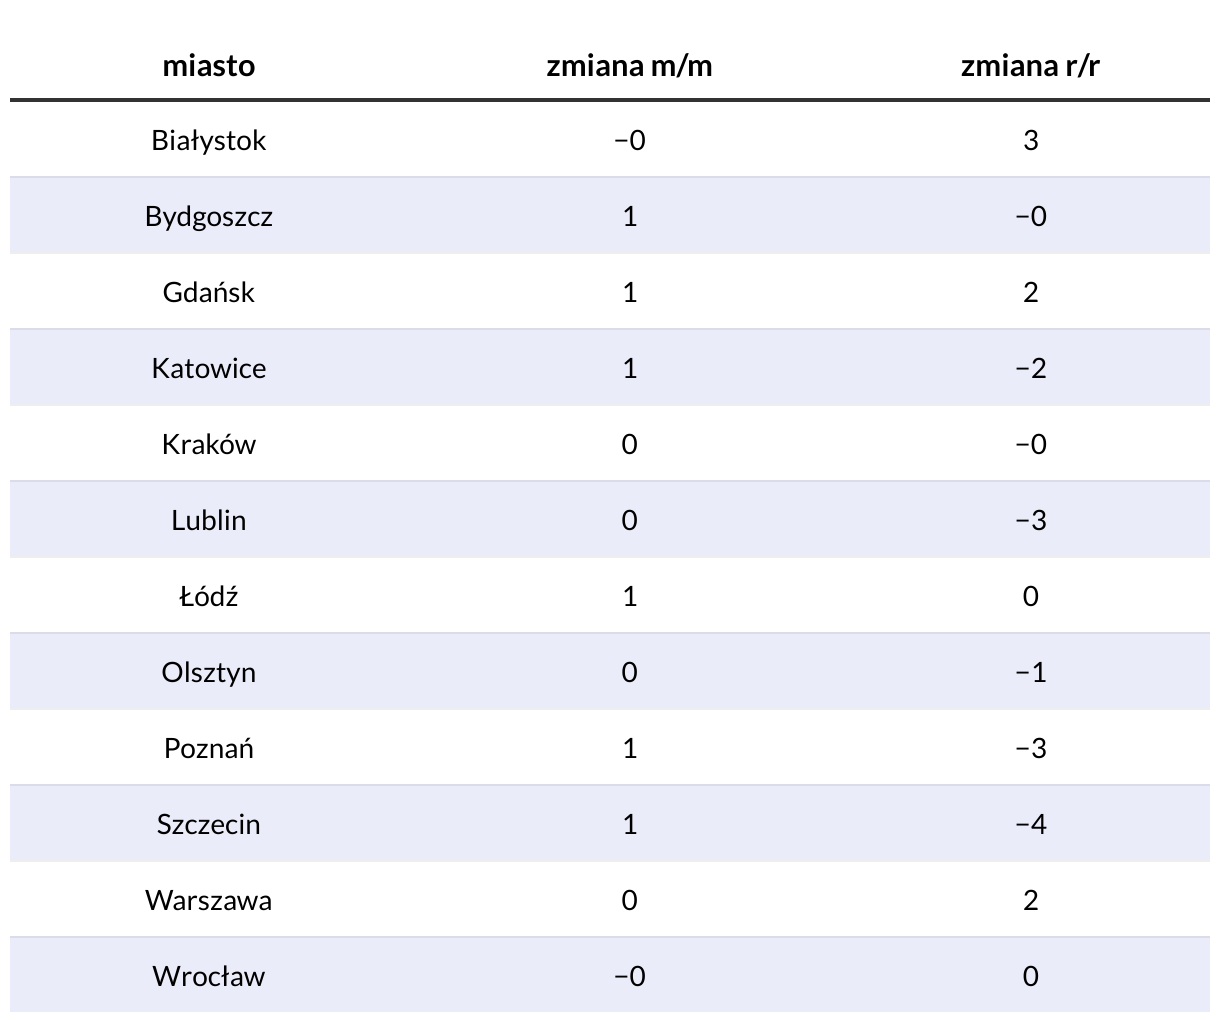Click the Olsztyn row name
Image resolution: width=1220 pixels, height=1022 pixels.
pos(209,672)
